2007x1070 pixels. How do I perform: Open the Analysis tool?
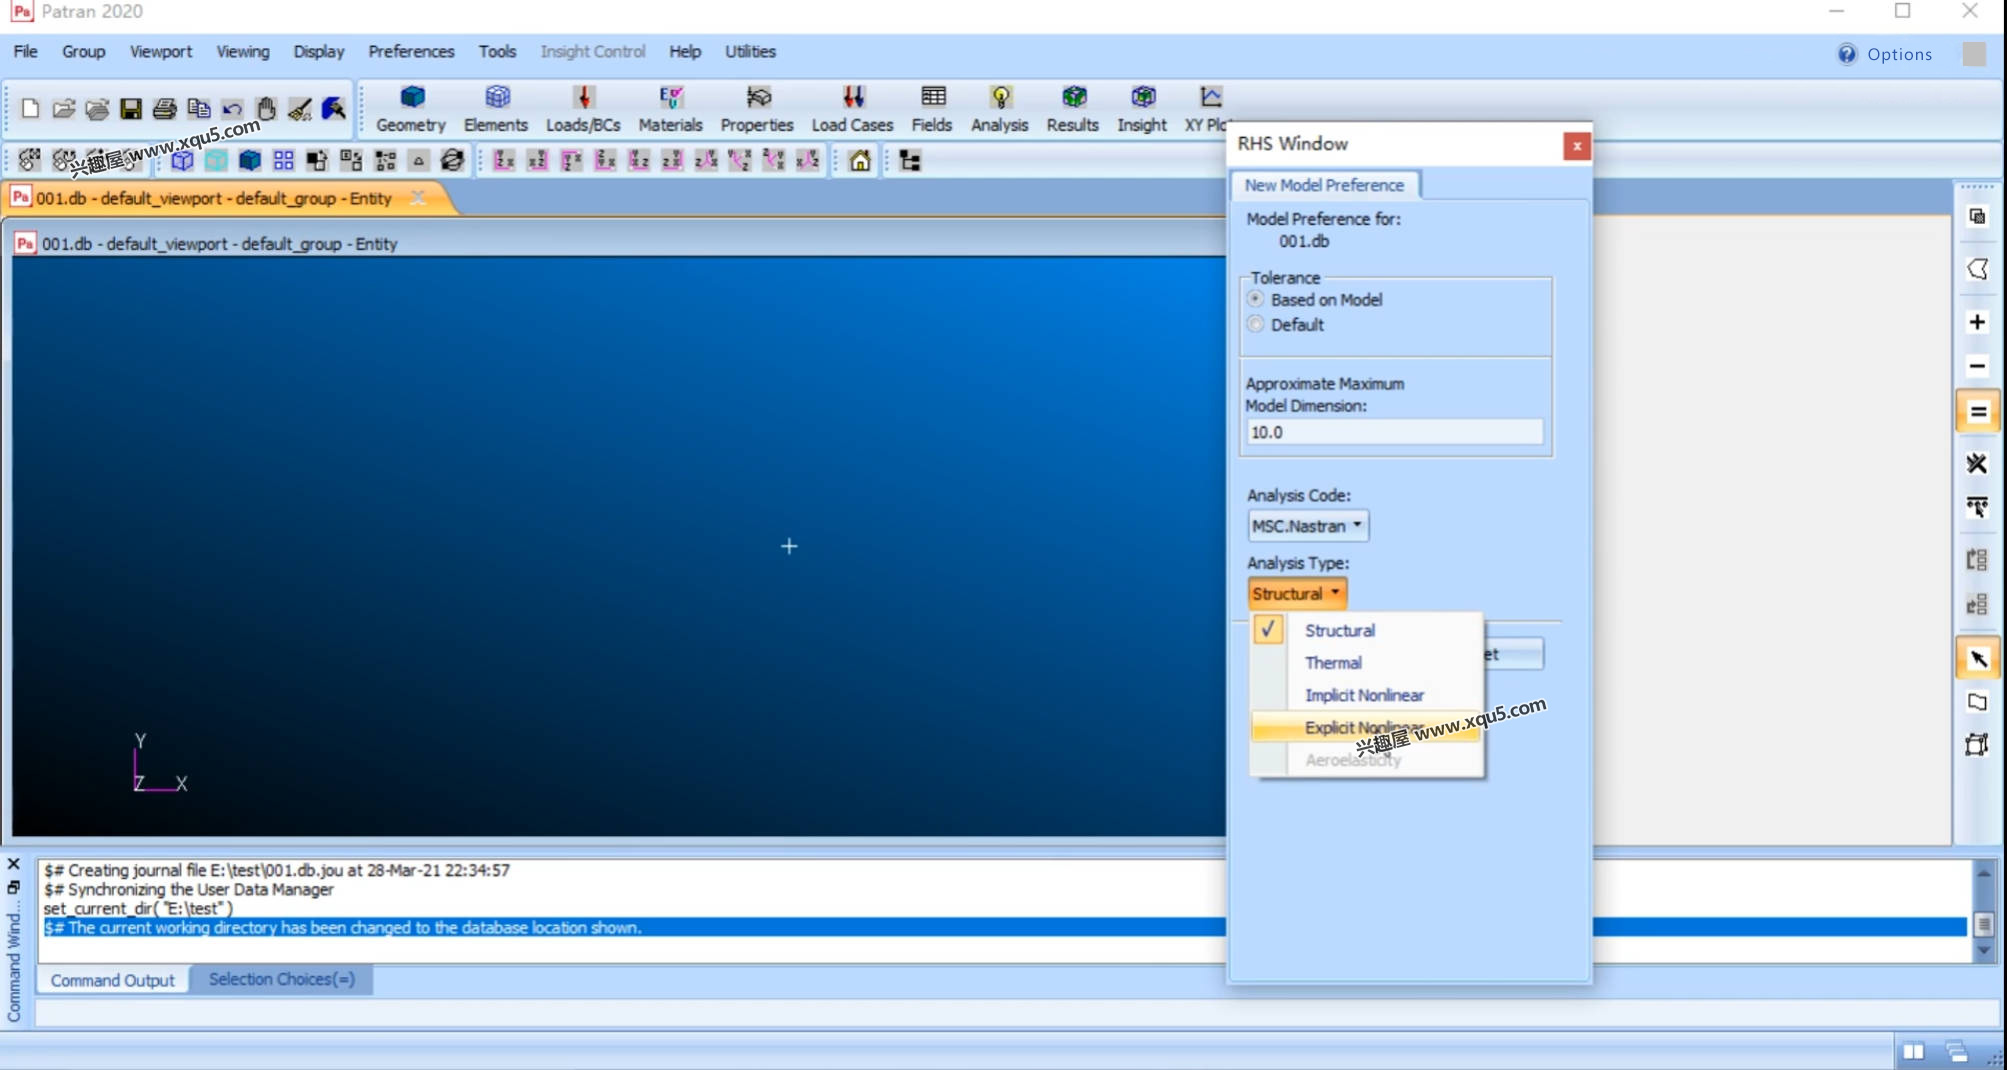point(999,109)
